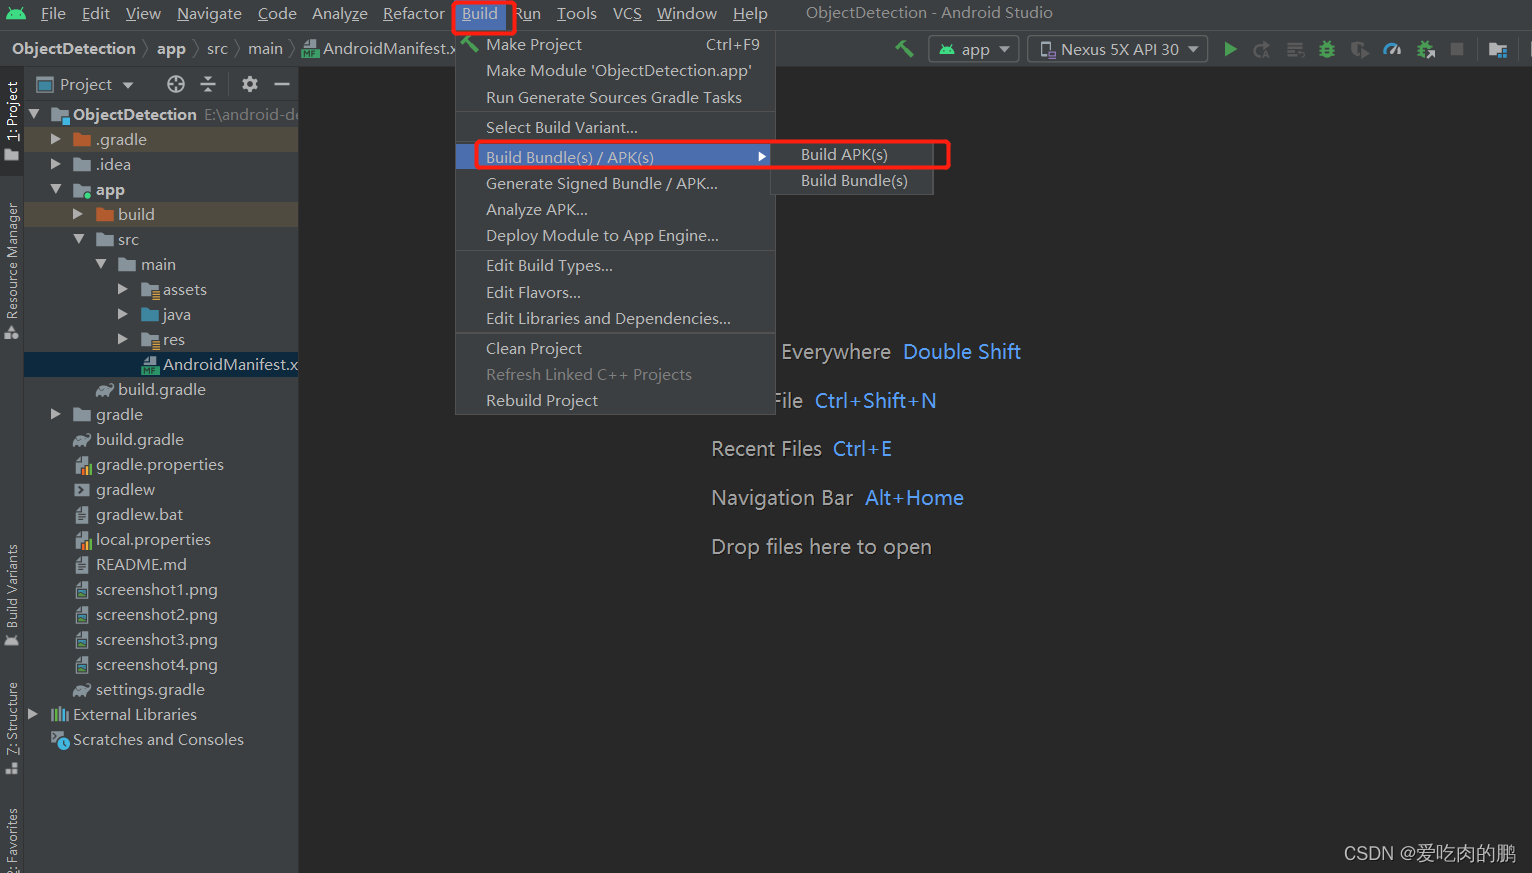
Task: Click the 1: Project side tab
Action: click(12, 120)
